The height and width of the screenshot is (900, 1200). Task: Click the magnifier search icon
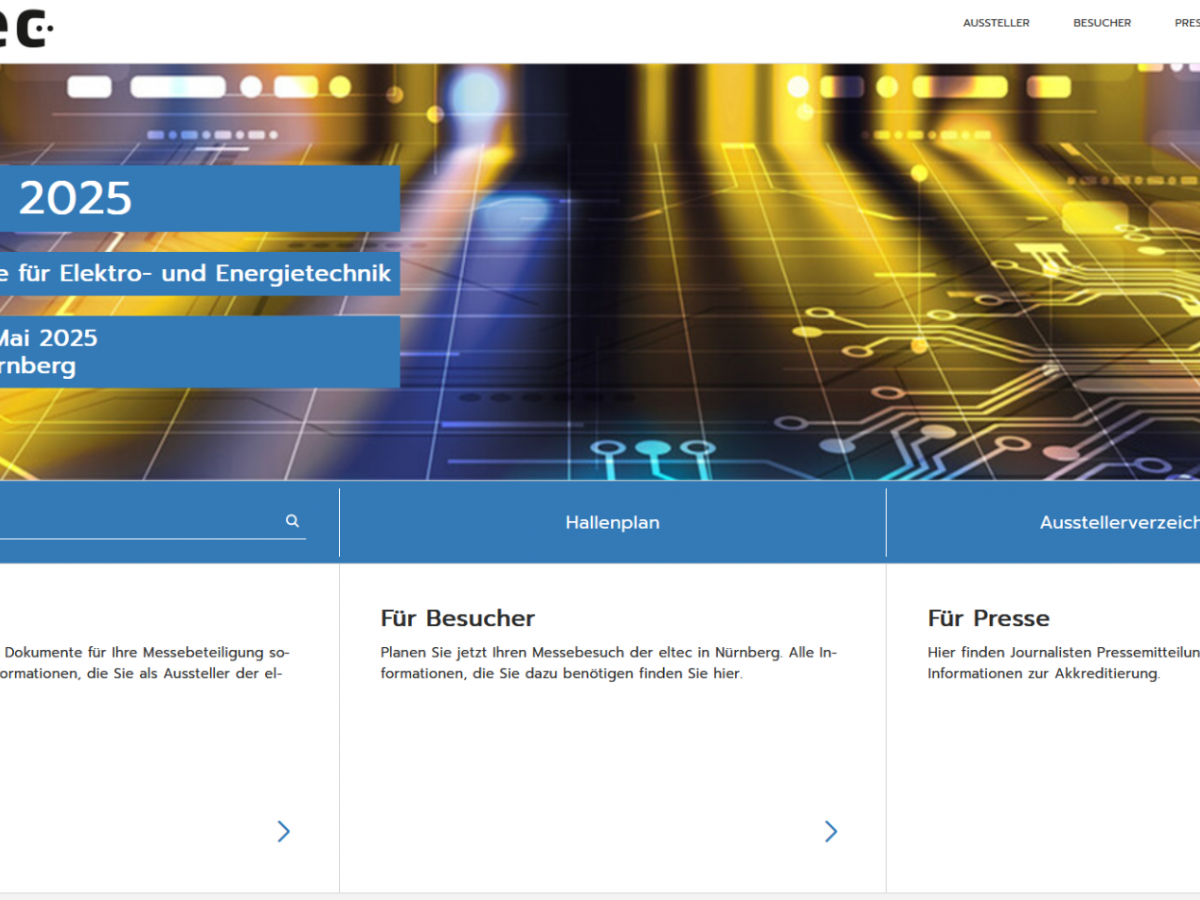[x=292, y=521]
